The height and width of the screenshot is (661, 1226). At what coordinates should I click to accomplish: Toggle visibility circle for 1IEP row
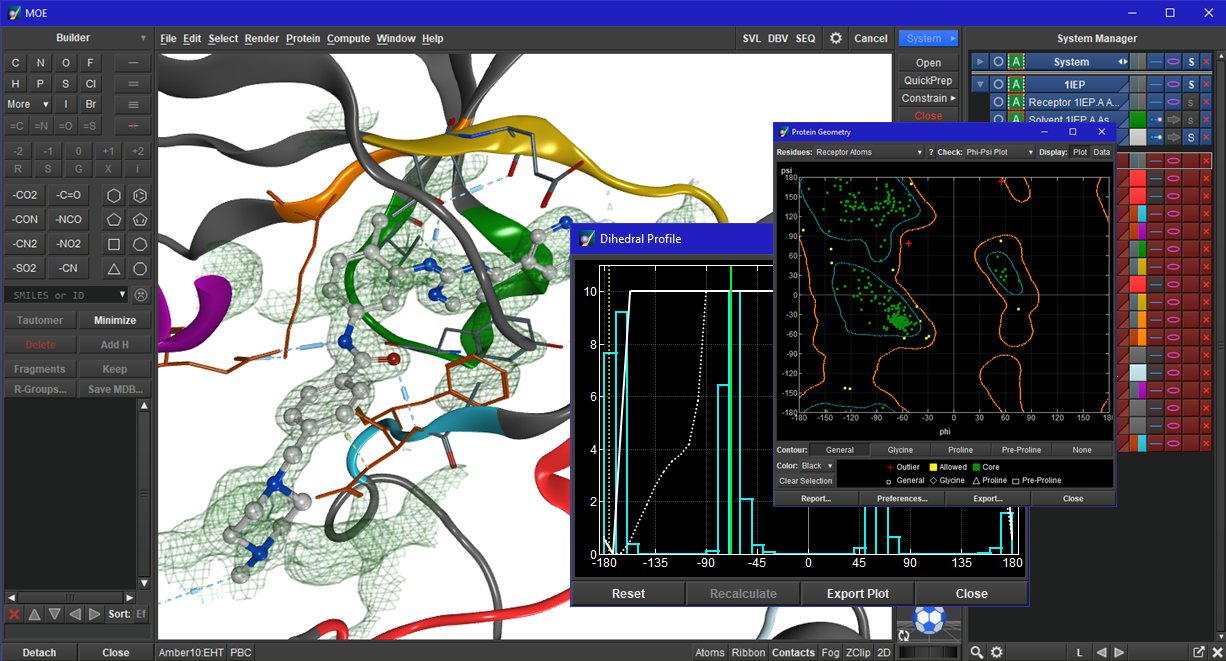coord(998,85)
